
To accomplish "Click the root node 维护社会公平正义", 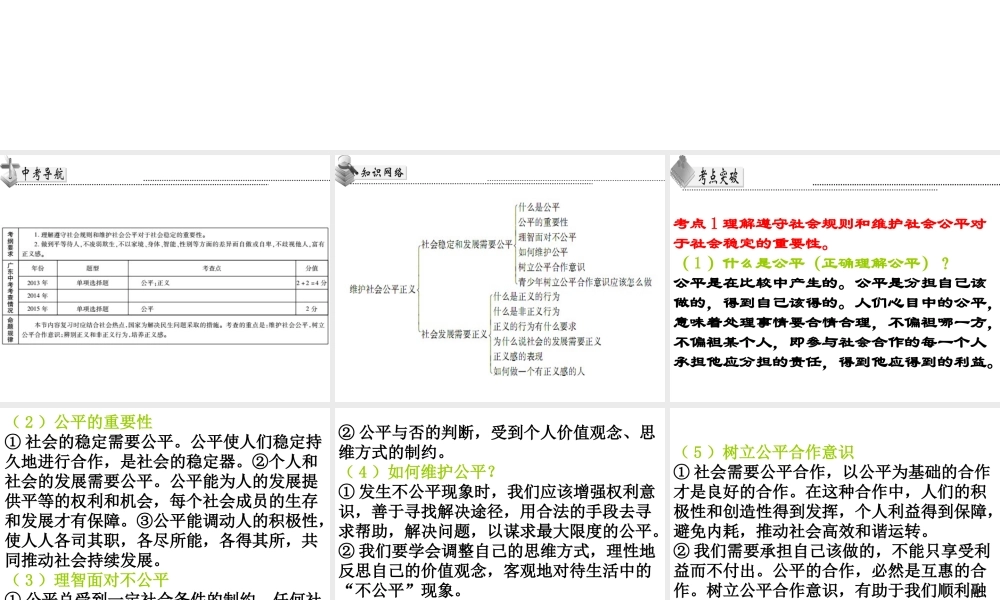I will 383,289.
